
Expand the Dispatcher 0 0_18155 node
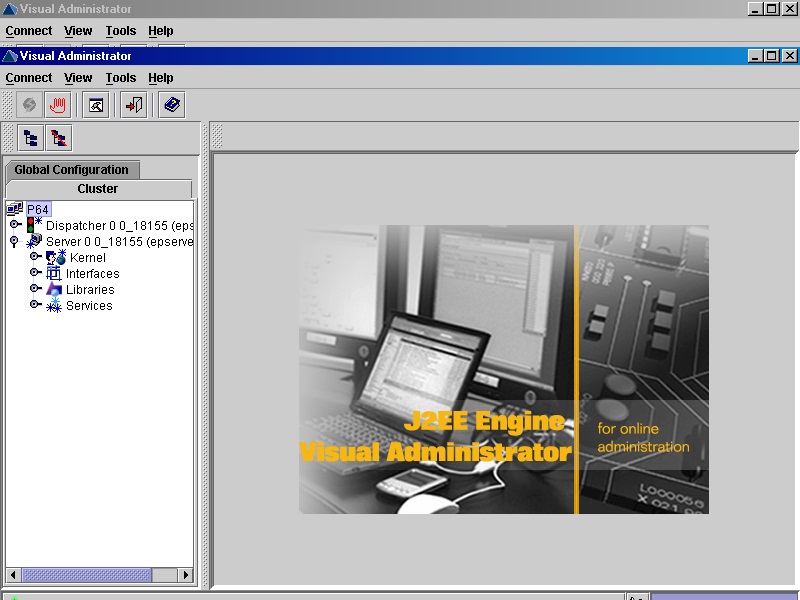coord(15,224)
